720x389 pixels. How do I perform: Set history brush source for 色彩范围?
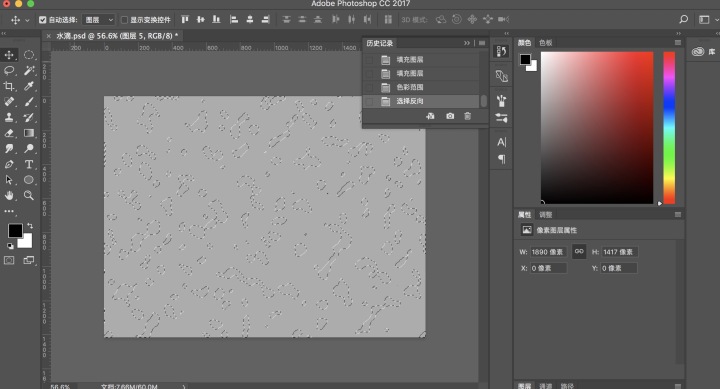click(369, 87)
